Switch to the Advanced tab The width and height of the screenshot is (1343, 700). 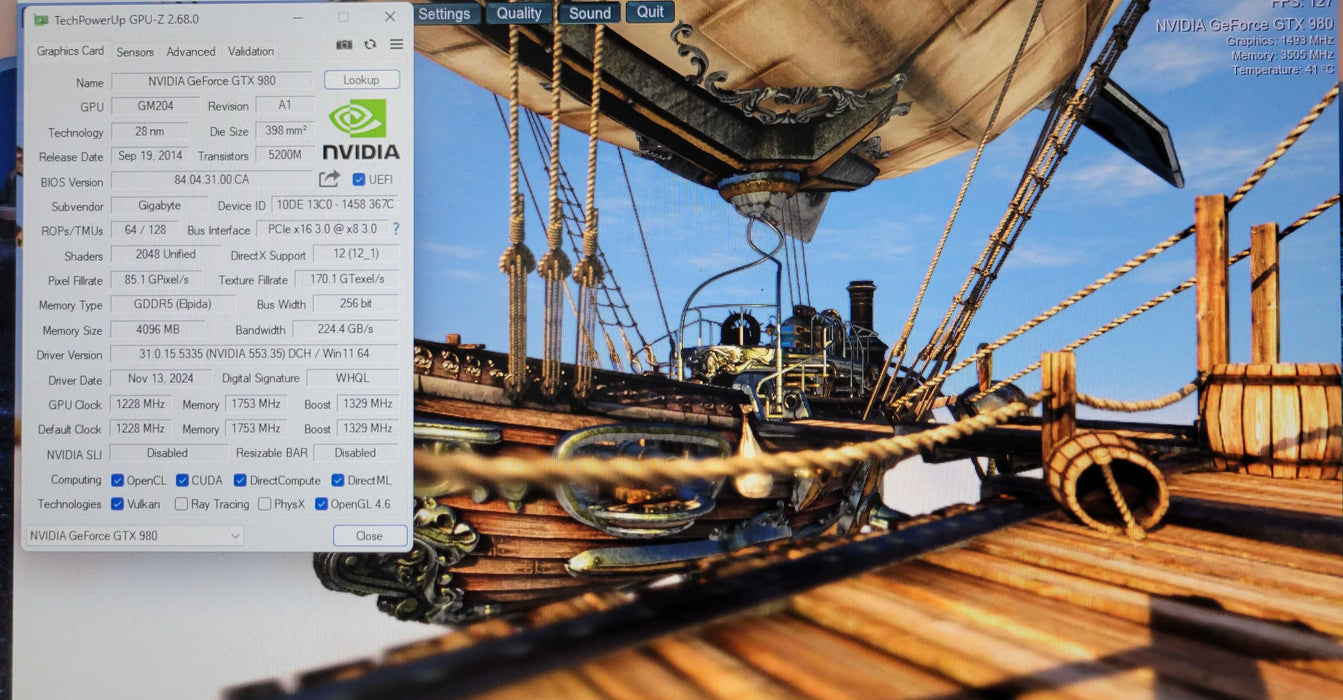191,52
